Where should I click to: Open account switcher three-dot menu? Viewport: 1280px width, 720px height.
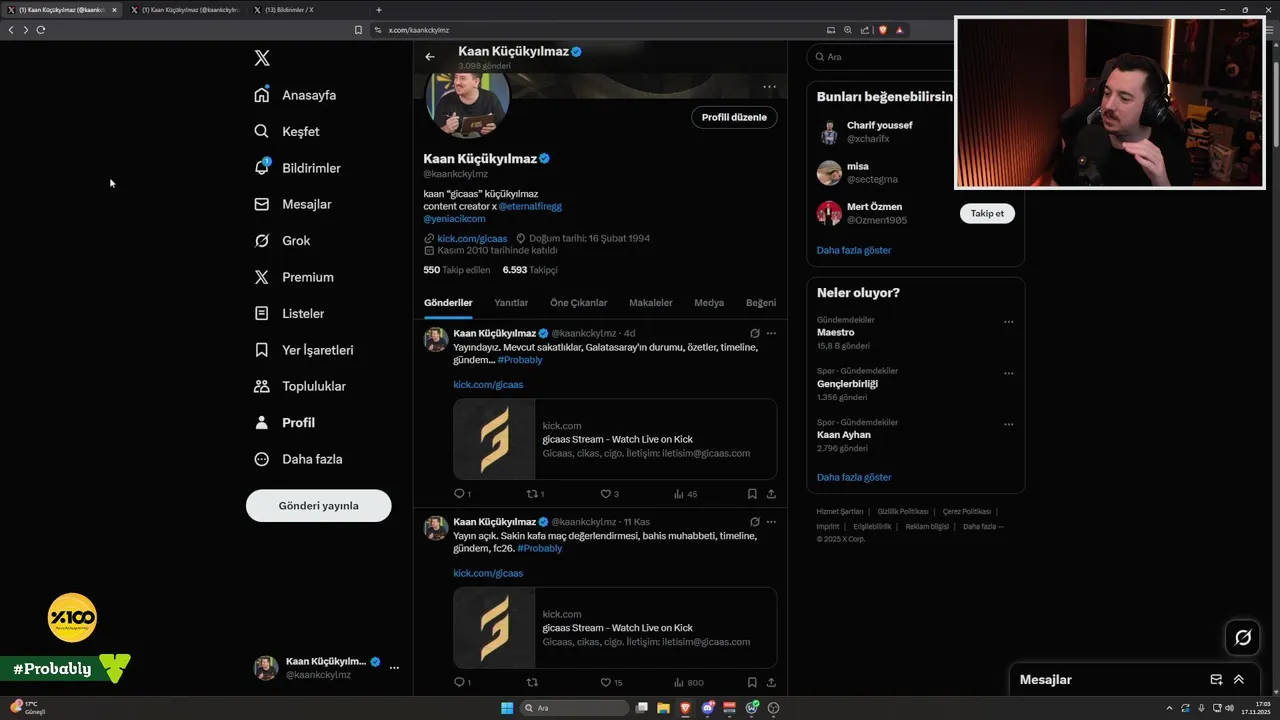pyautogui.click(x=394, y=667)
